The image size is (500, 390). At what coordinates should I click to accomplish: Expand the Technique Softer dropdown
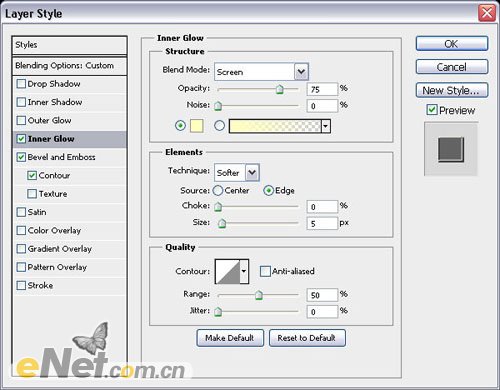[x=252, y=173]
